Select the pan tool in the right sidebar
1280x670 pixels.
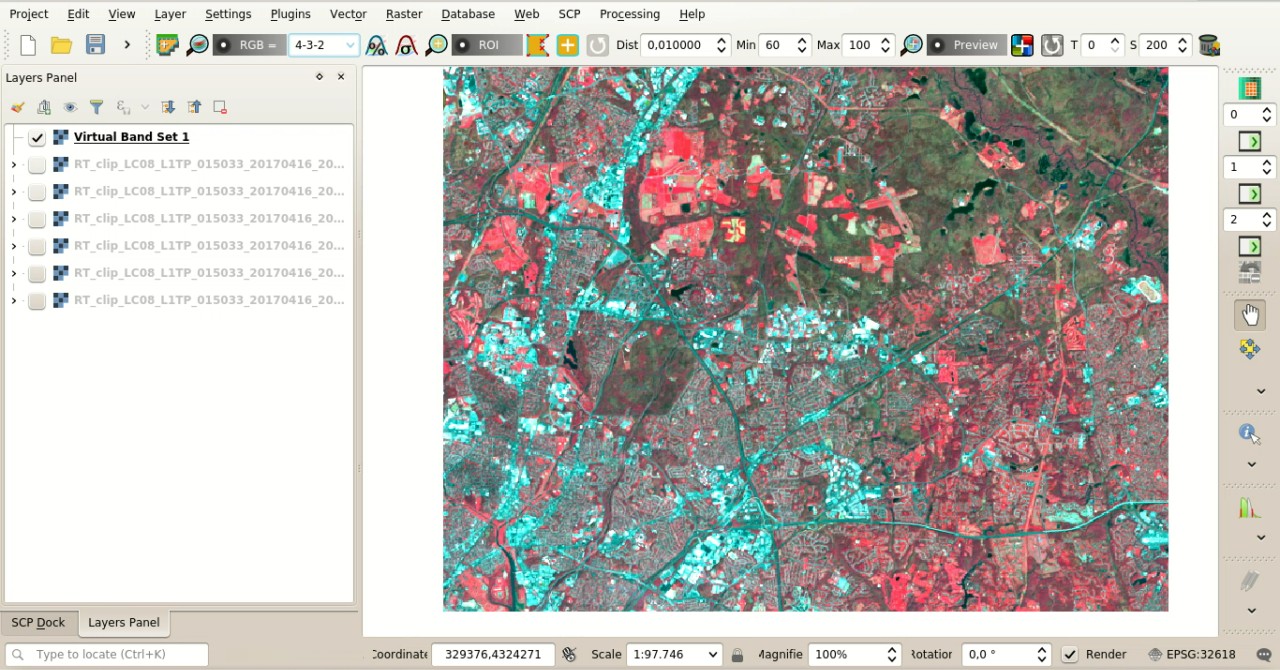pos(1249,314)
